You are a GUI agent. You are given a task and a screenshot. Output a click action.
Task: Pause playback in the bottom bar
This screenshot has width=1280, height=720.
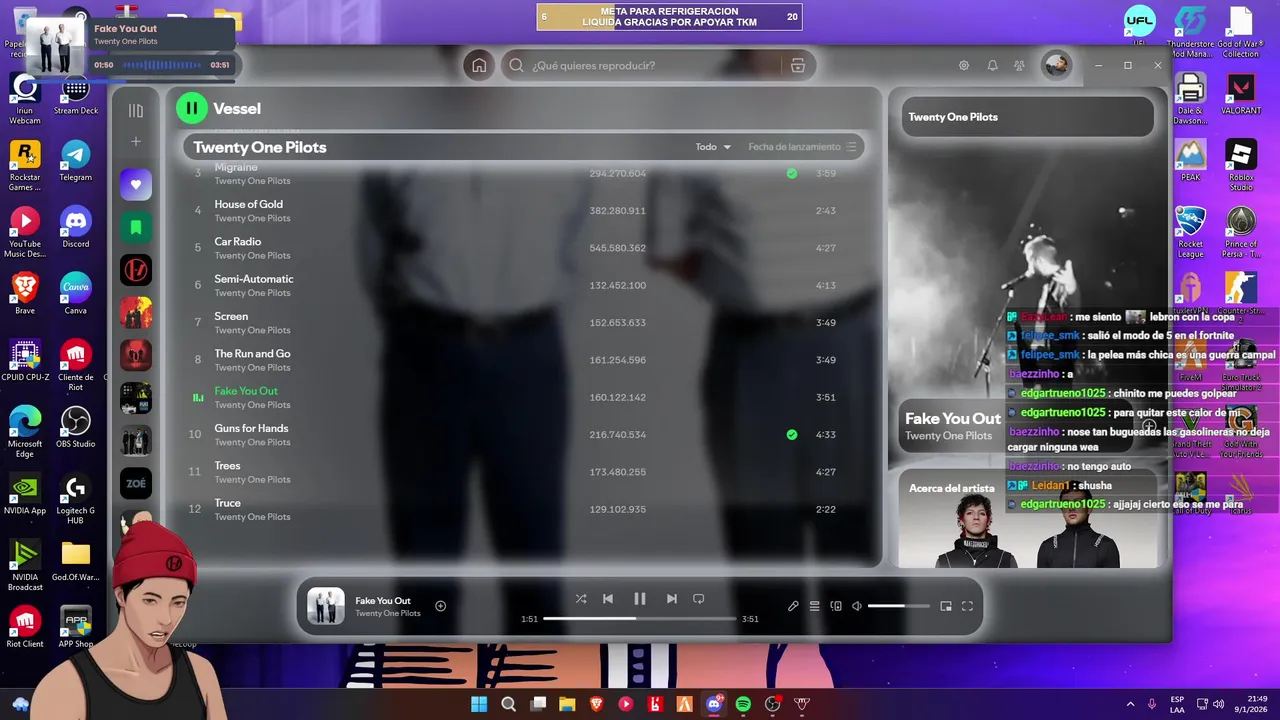tap(640, 599)
